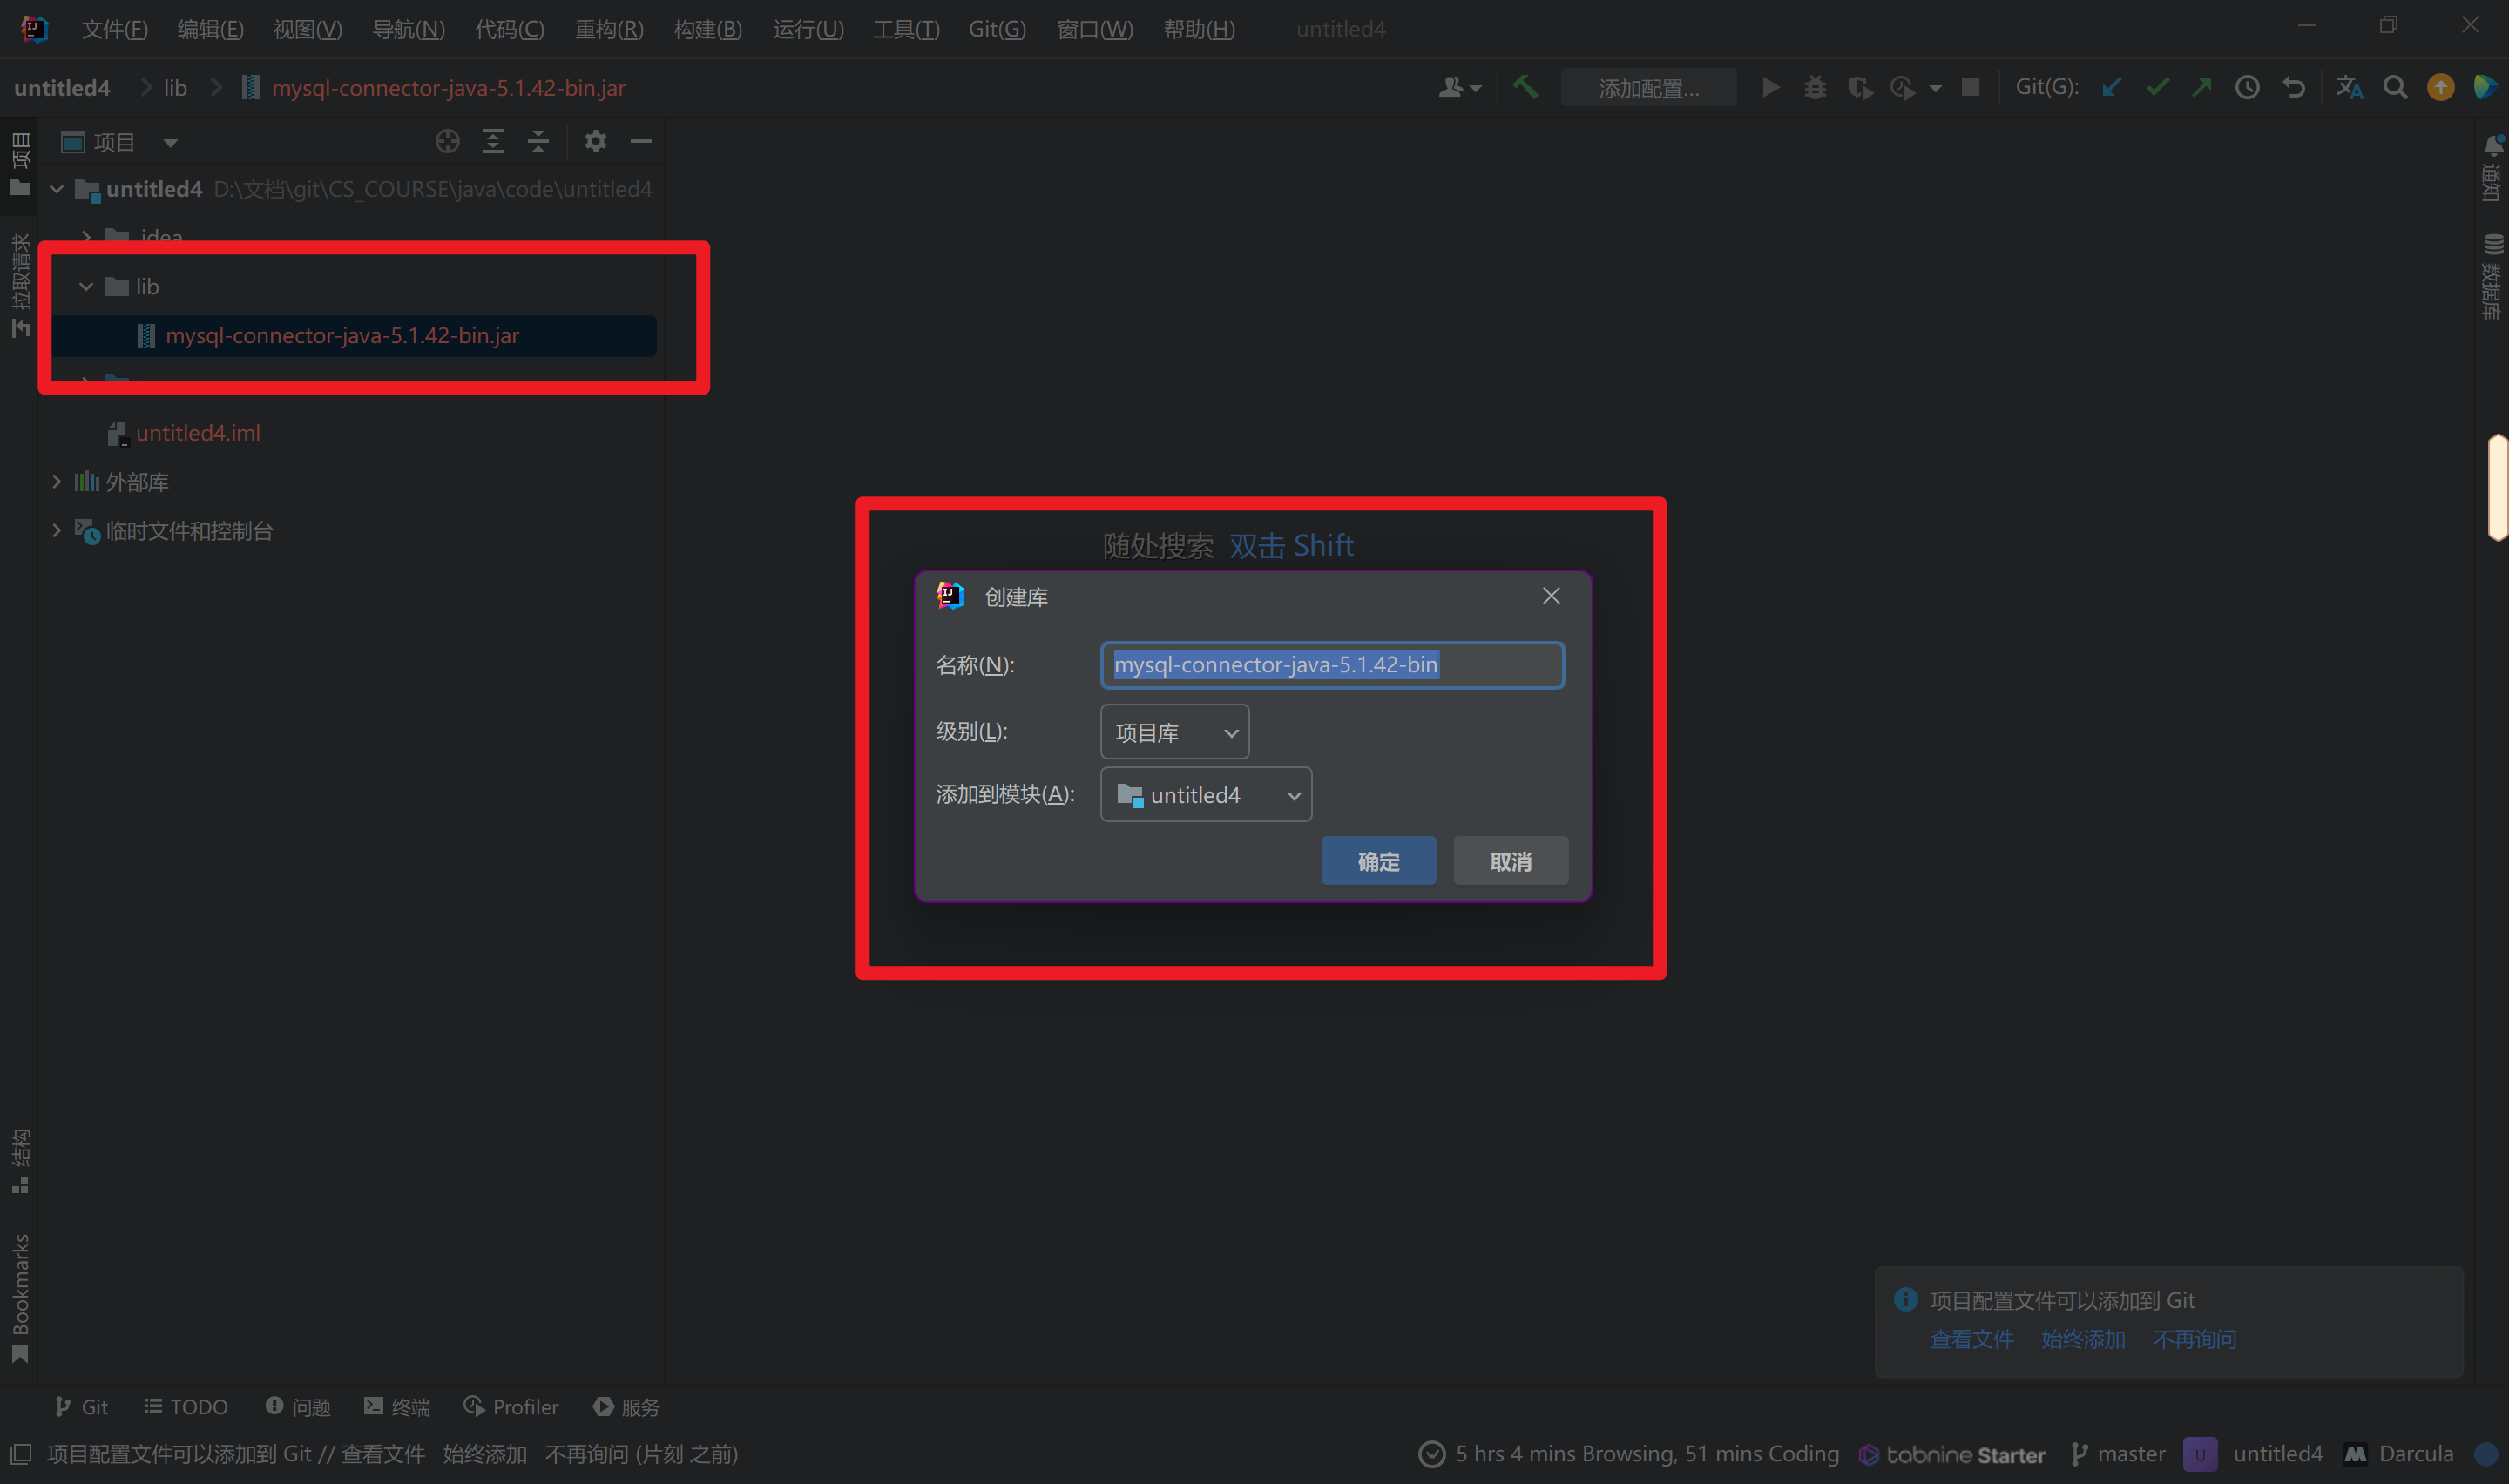Open Search Everywhere magnifier icon
The width and height of the screenshot is (2509, 1484).
coord(2395,87)
